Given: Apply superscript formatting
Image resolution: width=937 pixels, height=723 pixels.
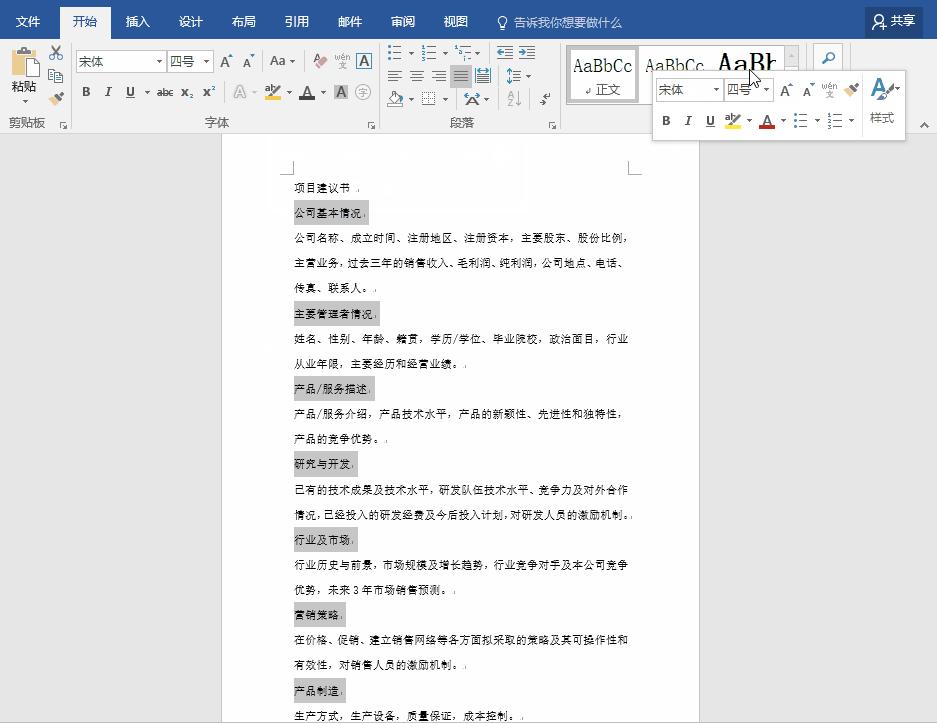Looking at the screenshot, I should (207, 91).
